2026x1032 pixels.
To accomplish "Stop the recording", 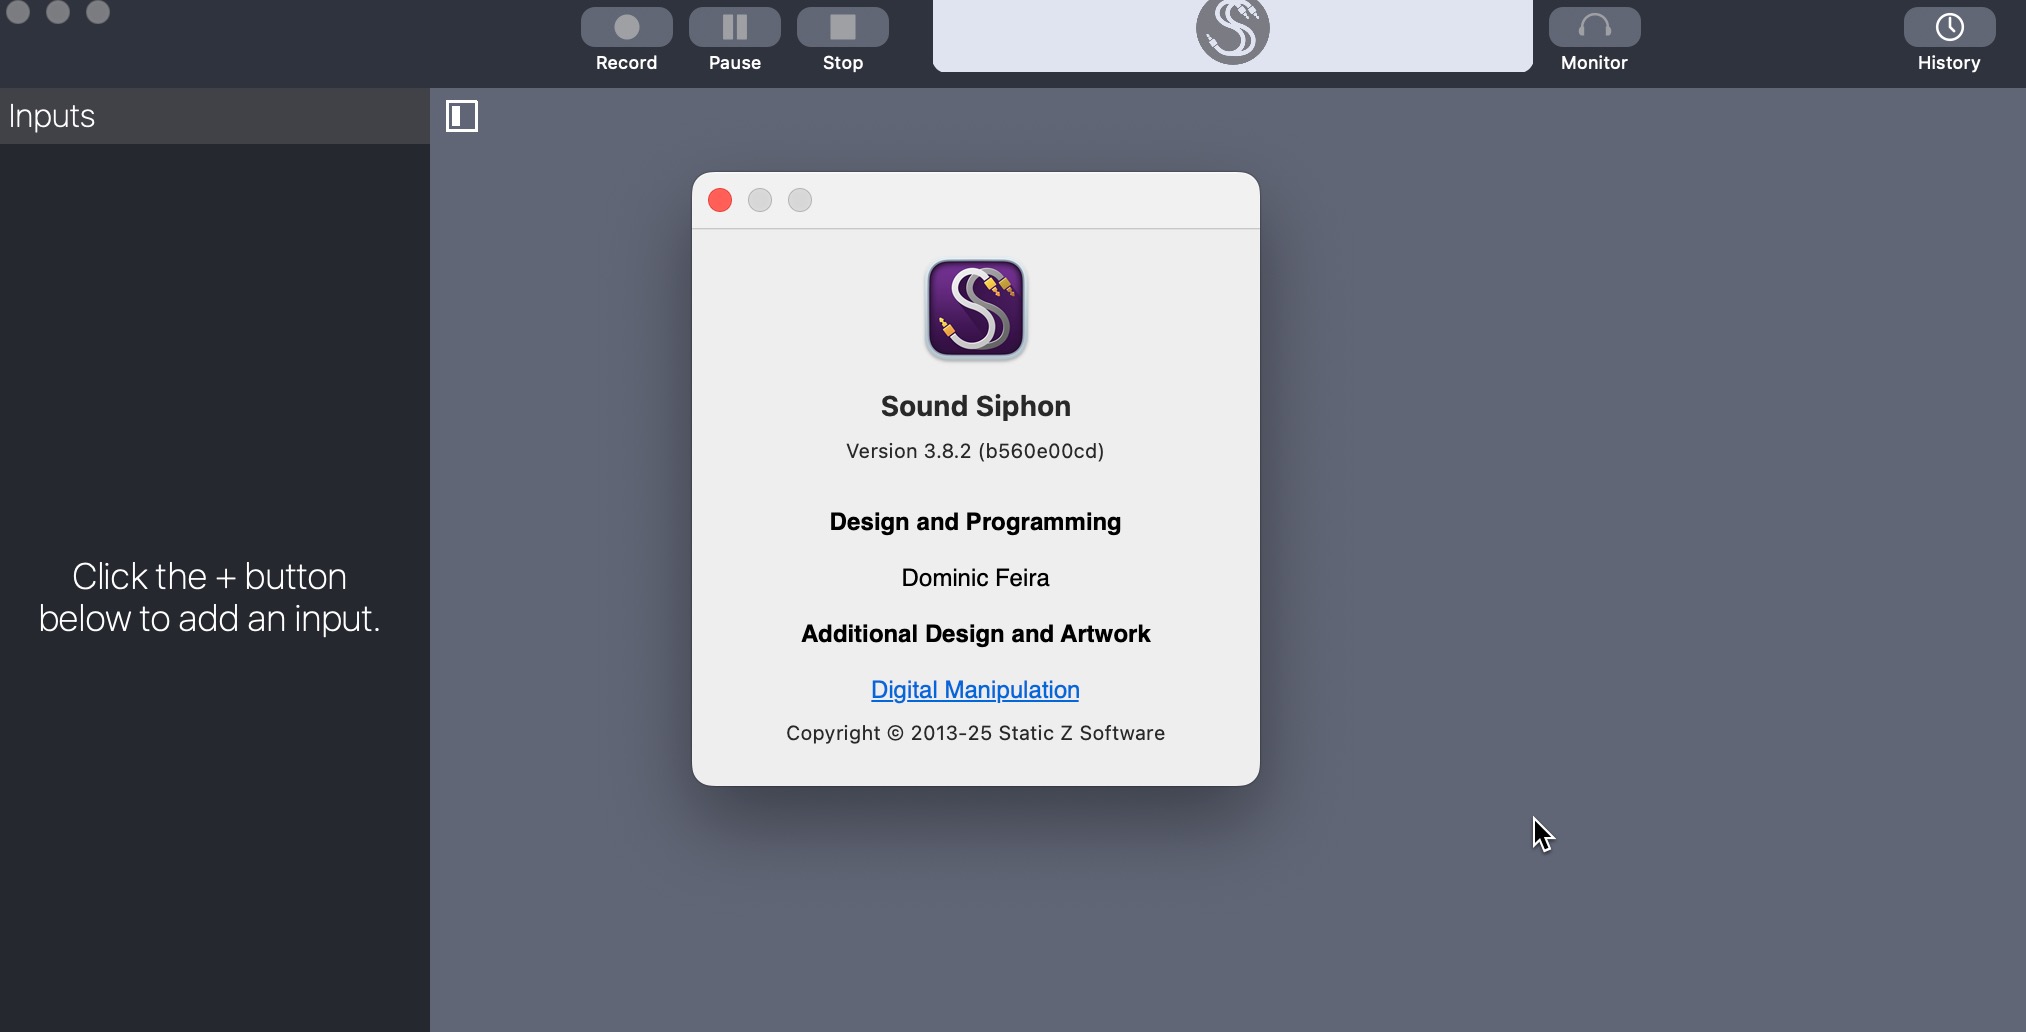I will [x=842, y=28].
